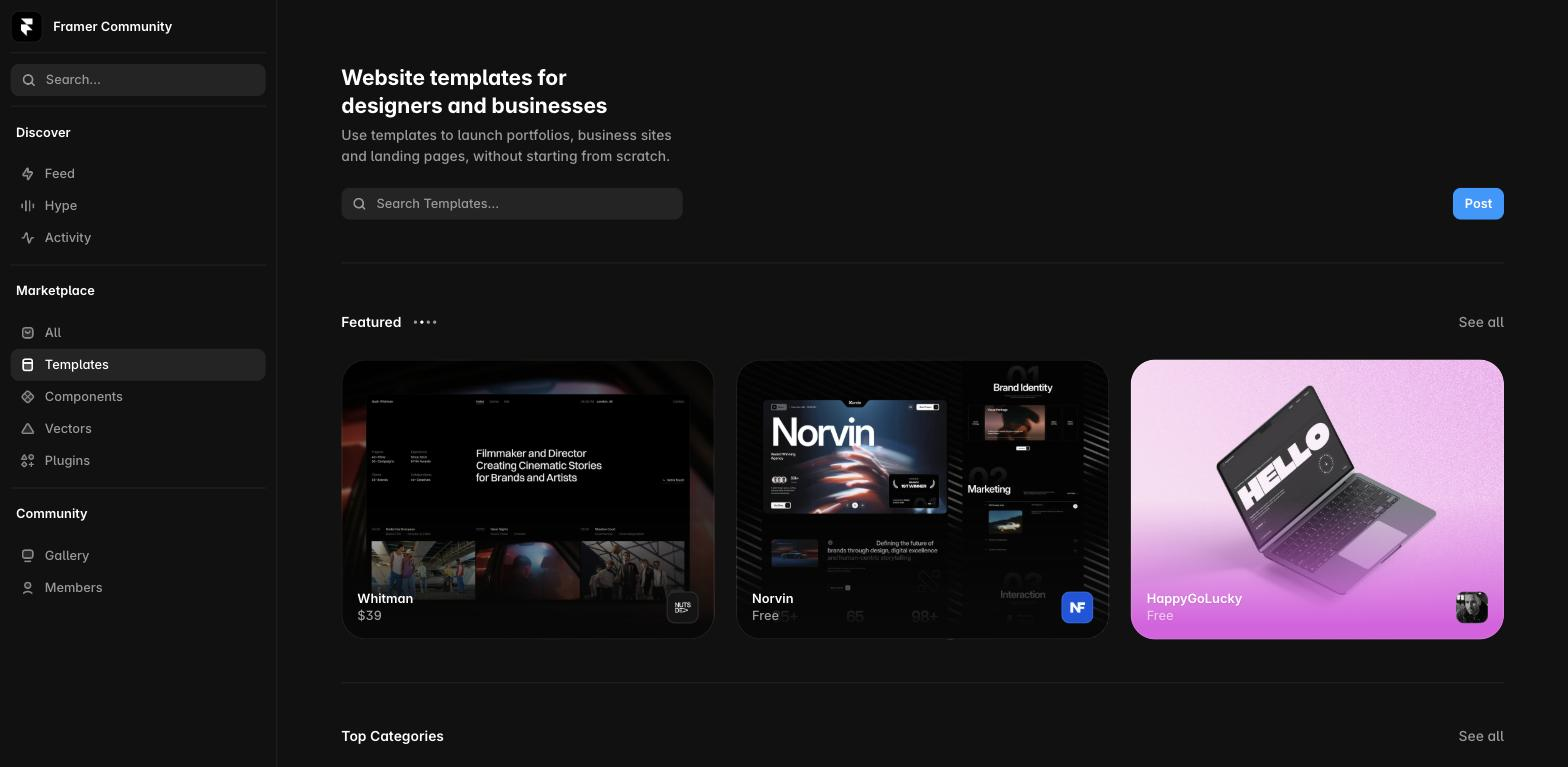Click the Discover section heading

pos(43,133)
